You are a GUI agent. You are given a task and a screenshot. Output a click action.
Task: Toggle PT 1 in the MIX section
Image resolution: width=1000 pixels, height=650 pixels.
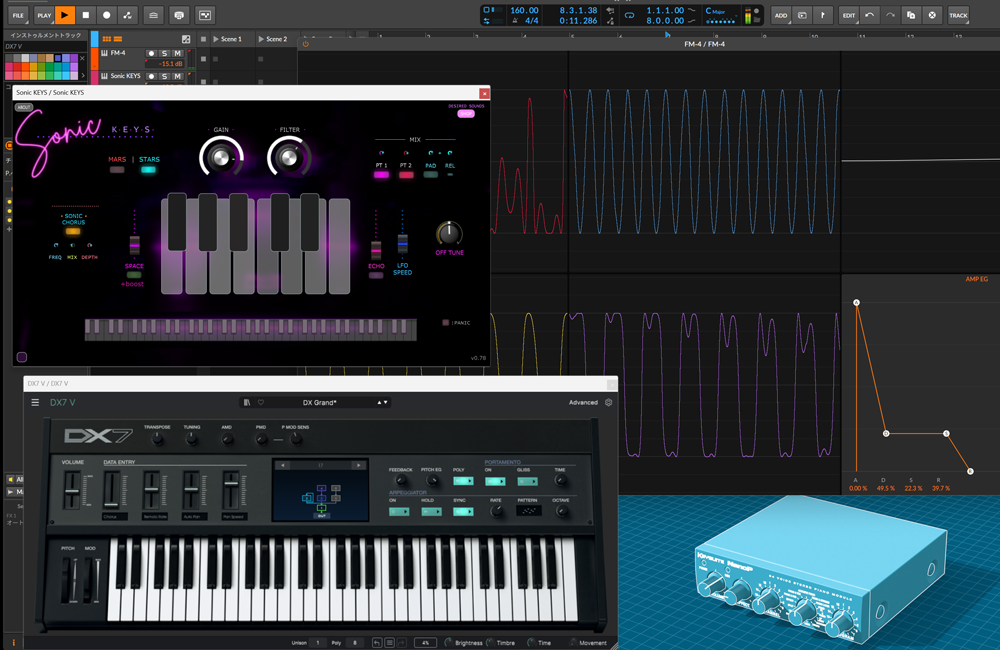381,174
